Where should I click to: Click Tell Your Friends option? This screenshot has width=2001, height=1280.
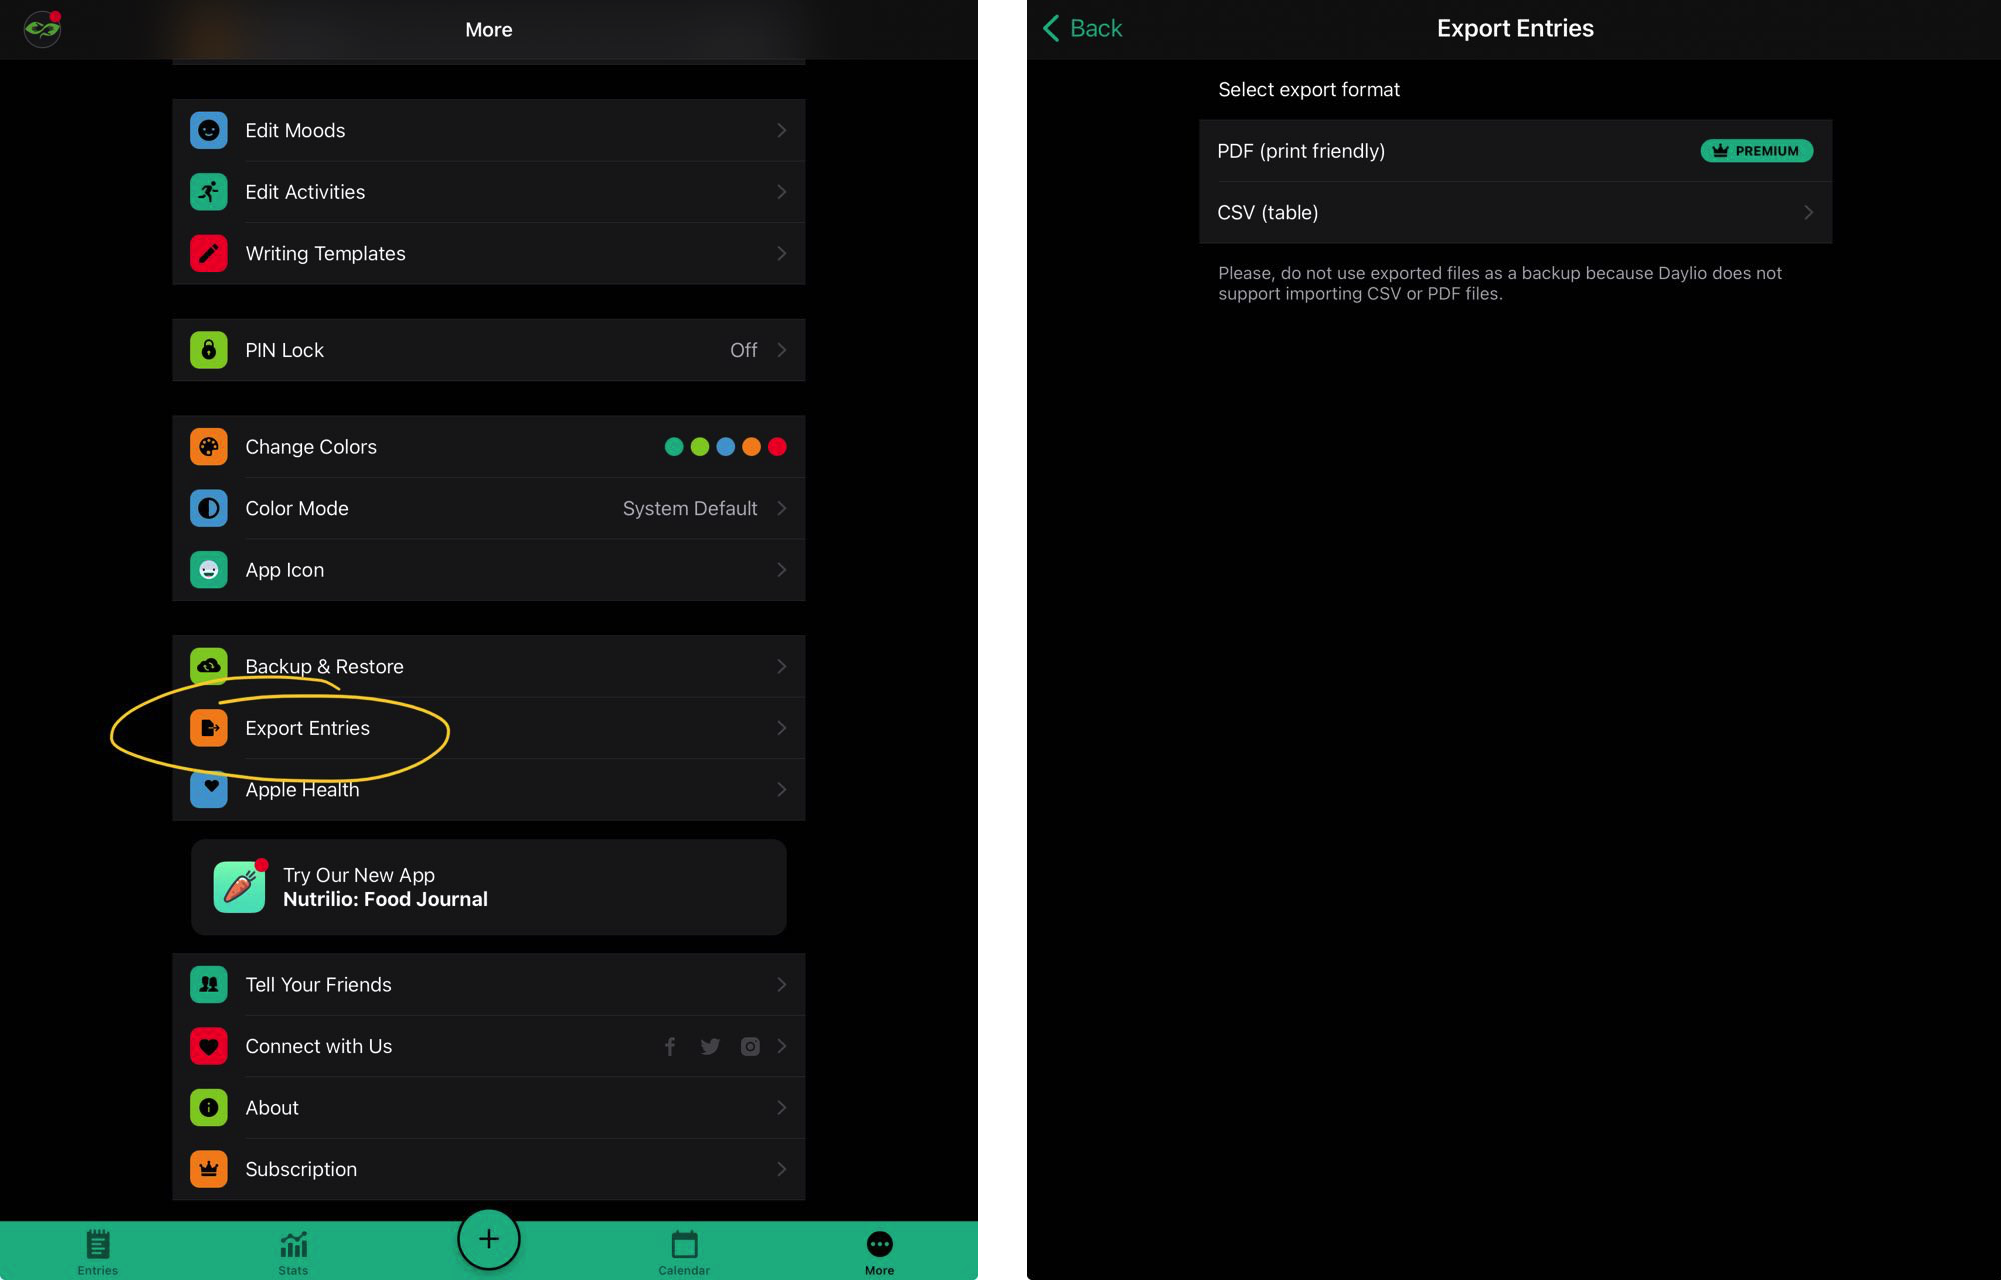[x=487, y=983]
